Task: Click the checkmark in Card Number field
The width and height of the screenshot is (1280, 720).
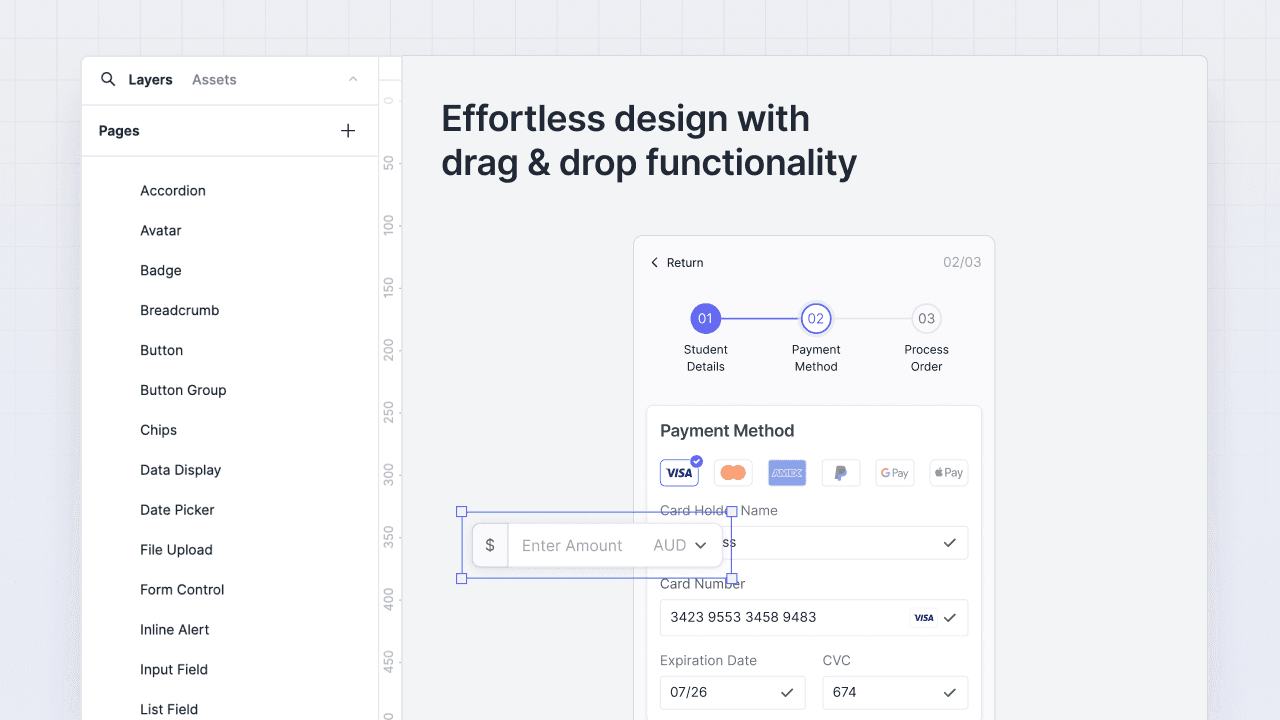Action: [950, 618]
